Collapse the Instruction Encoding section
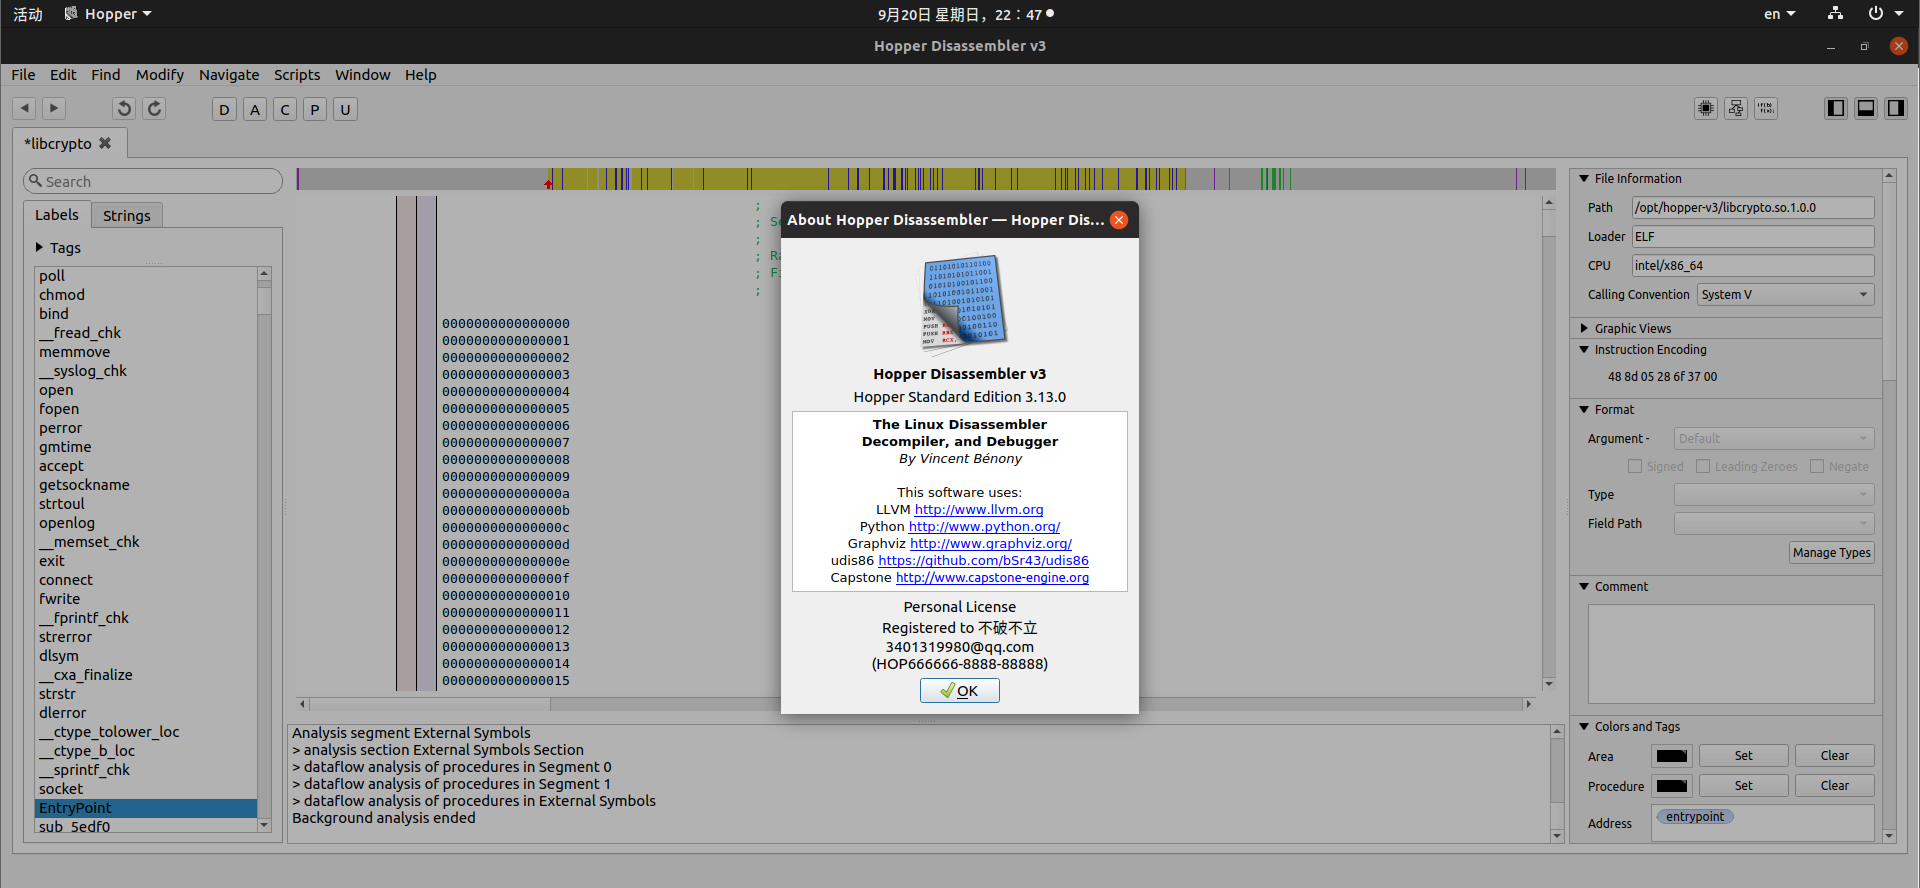 tap(1584, 349)
